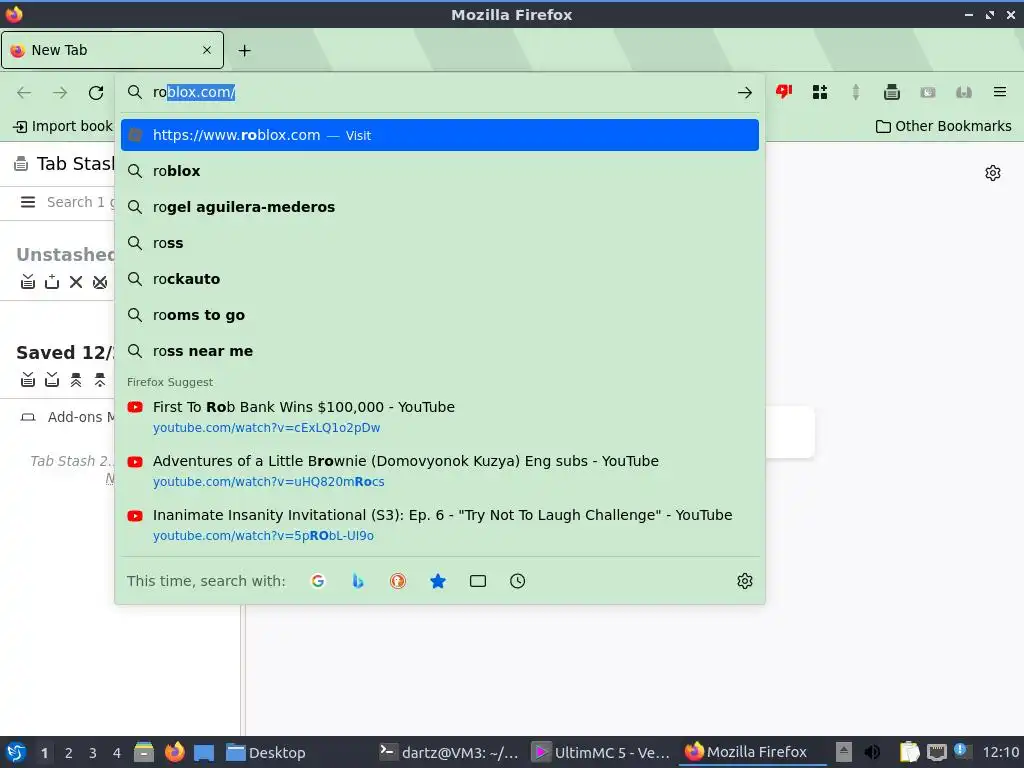Open new tab page settings gear
The height and width of the screenshot is (768, 1024).
click(993, 173)
